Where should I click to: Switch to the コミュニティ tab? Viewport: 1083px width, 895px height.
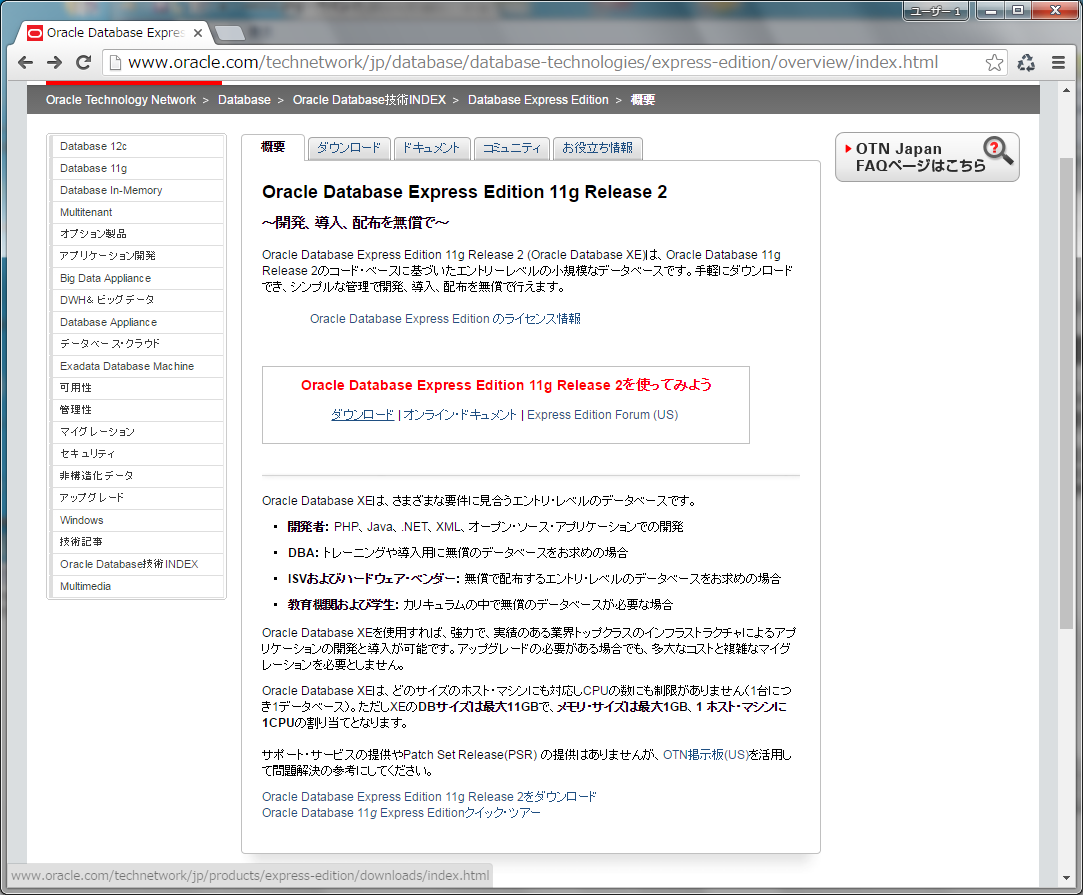pos(512,148)
